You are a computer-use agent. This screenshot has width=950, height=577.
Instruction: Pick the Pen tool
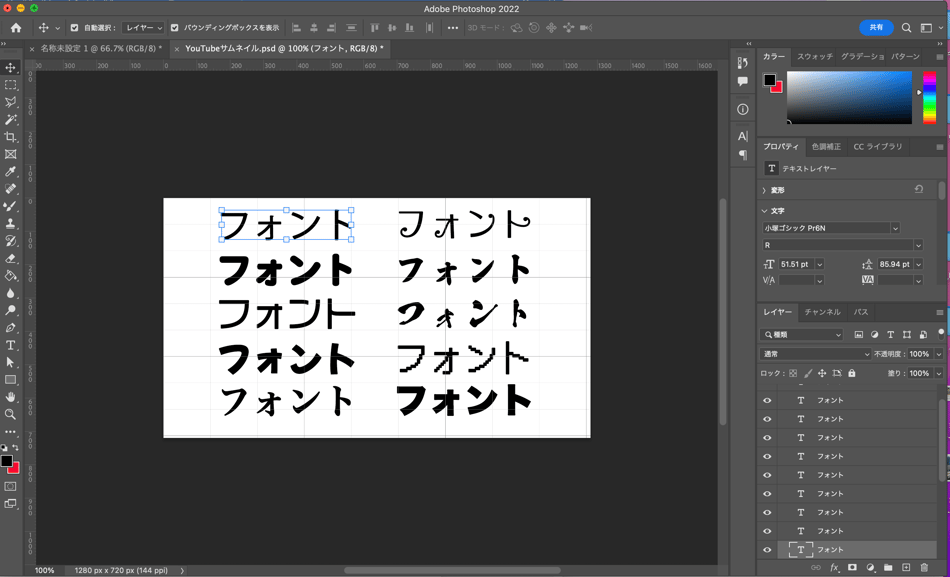pyautogui.click(x=11, y=328)
